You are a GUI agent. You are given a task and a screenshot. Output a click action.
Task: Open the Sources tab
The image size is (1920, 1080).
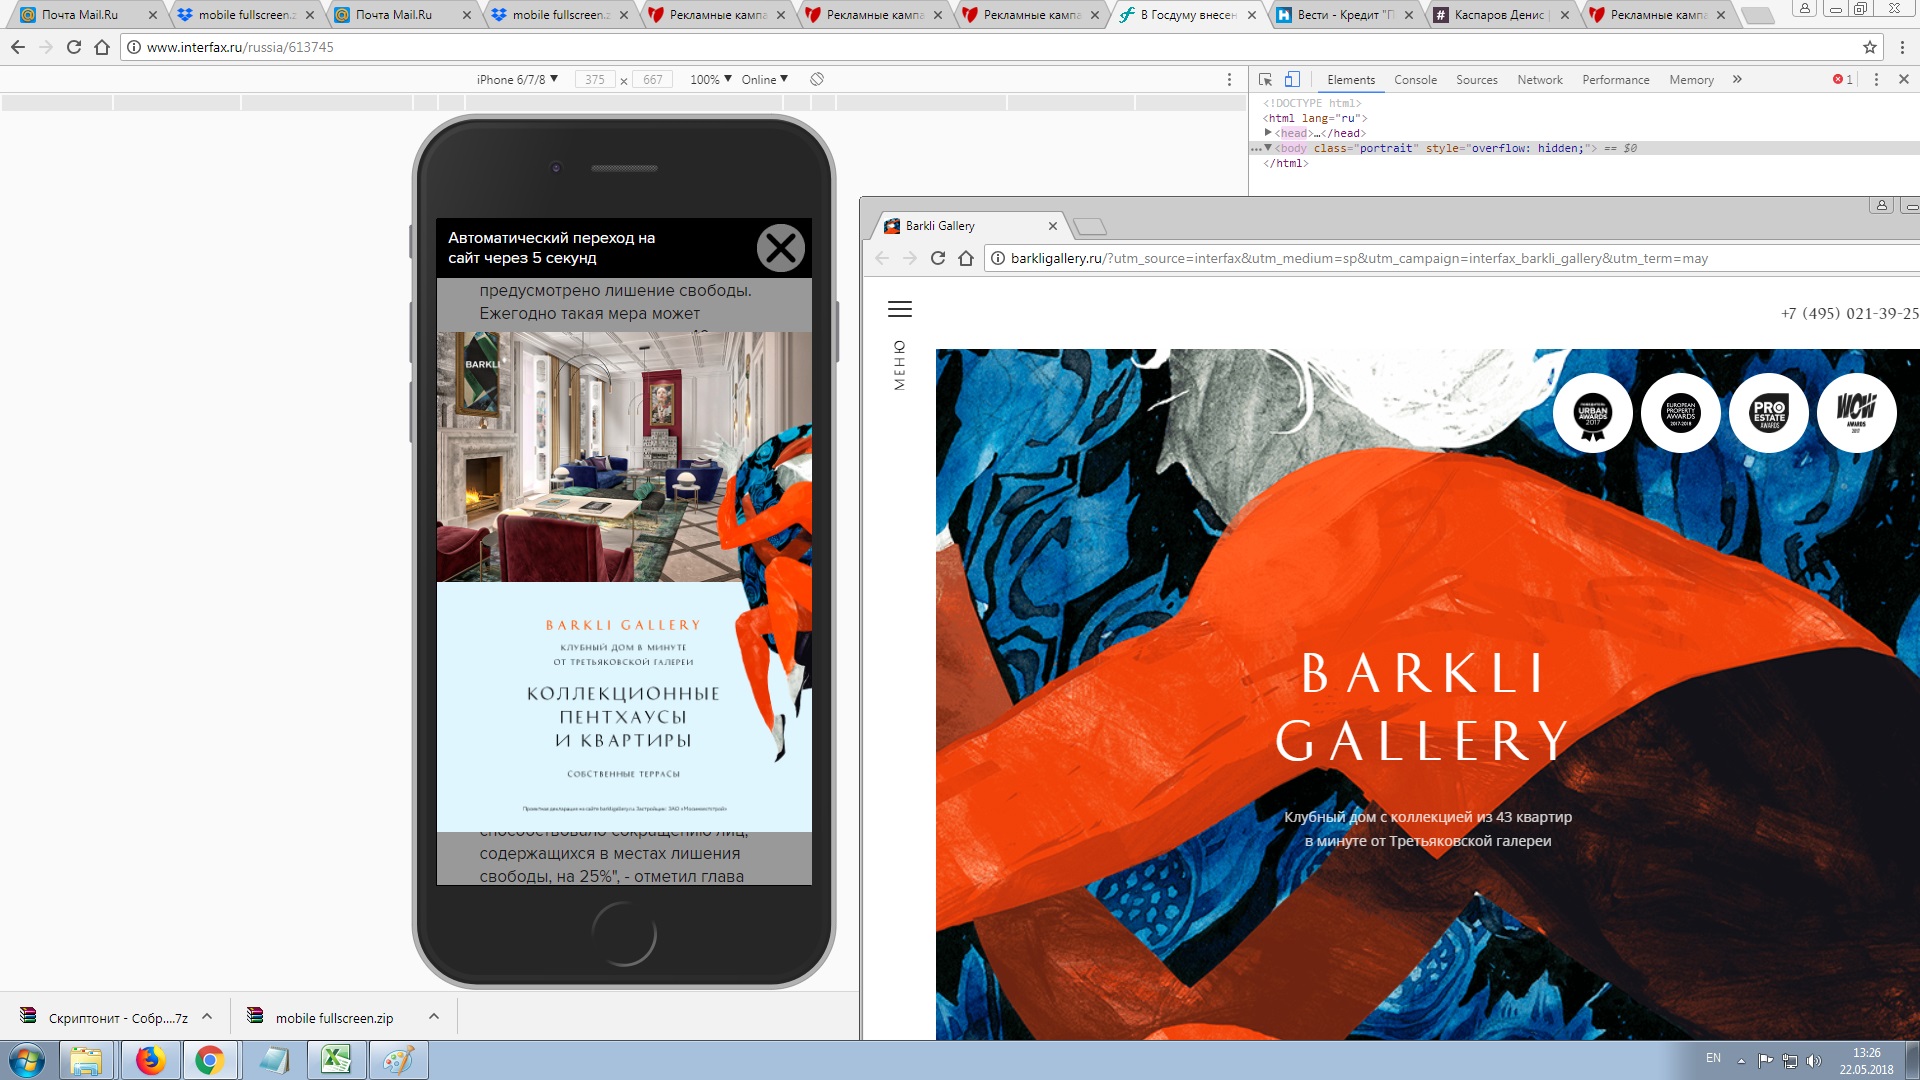(x=1476, y=79)
